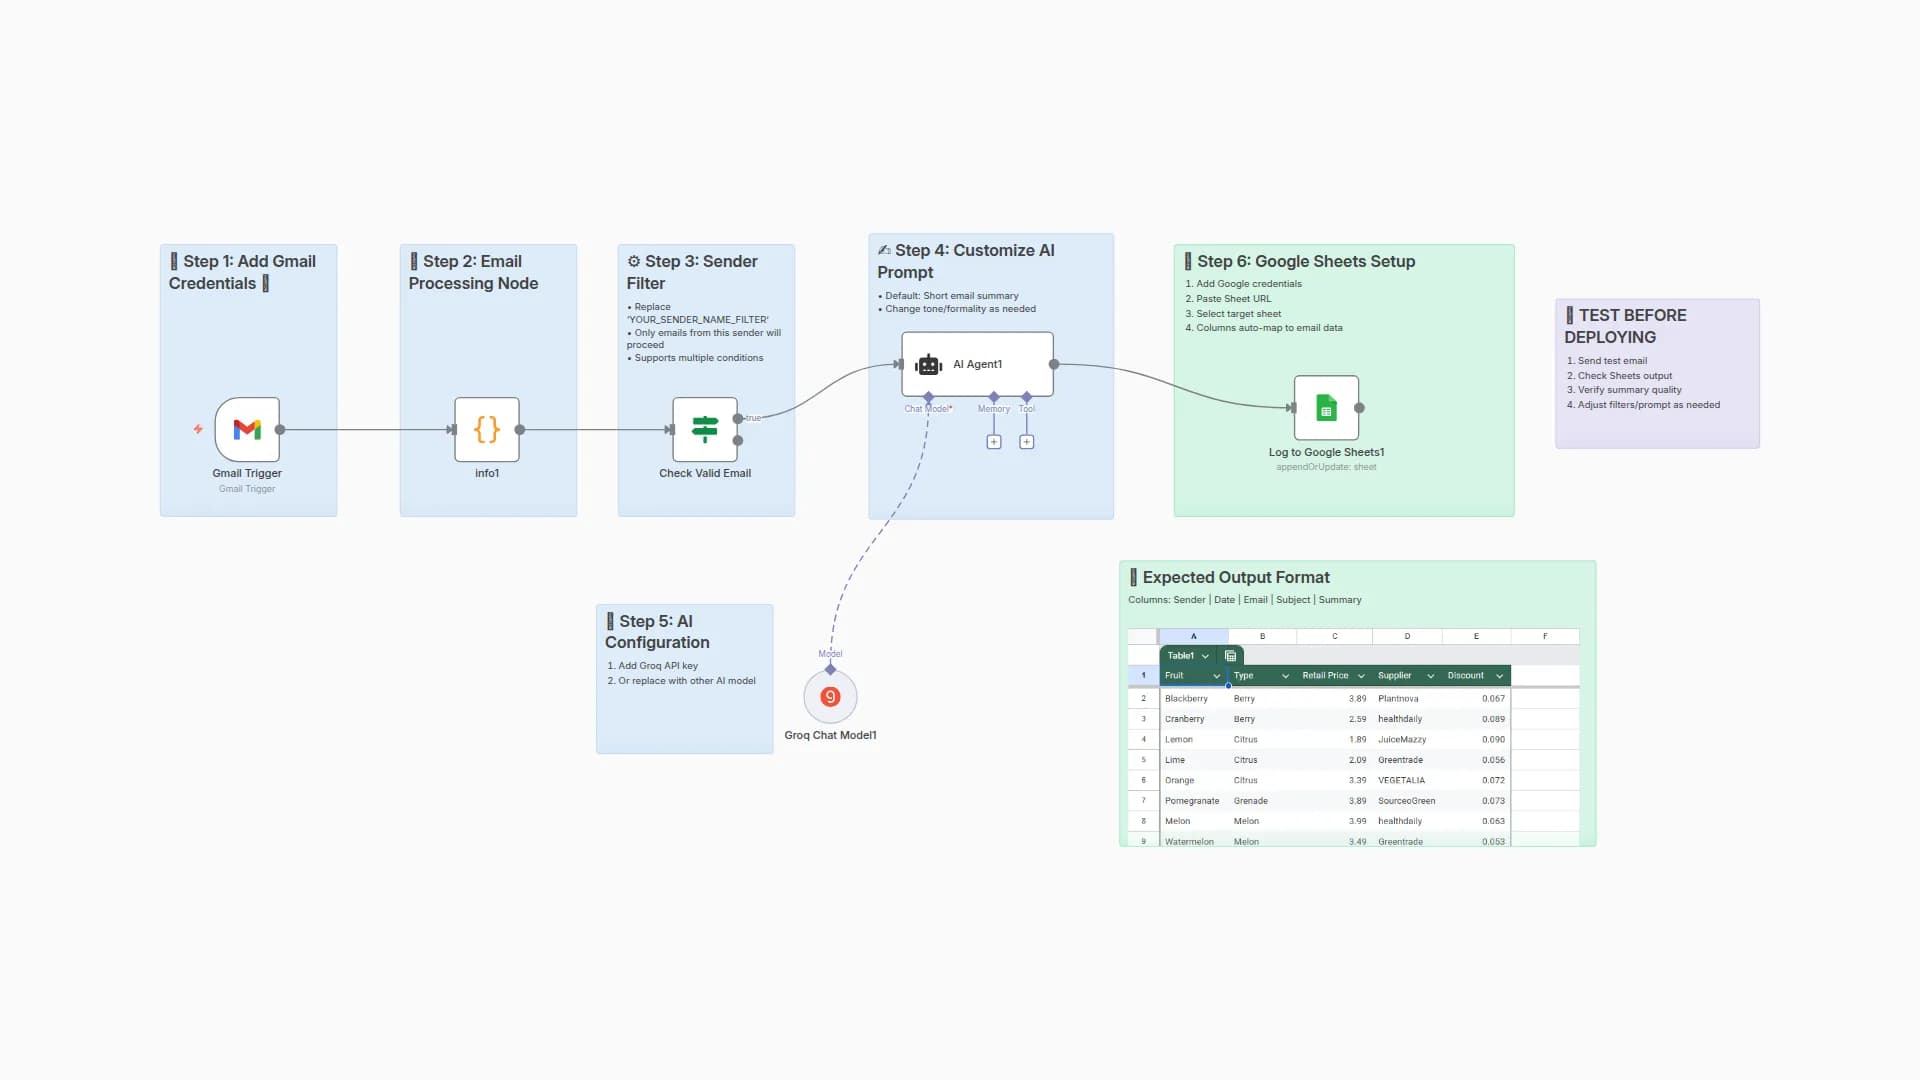Open the Supplier column filter dropdown
Screen dimensions: 1920x1080
(x=1430, y=675)
